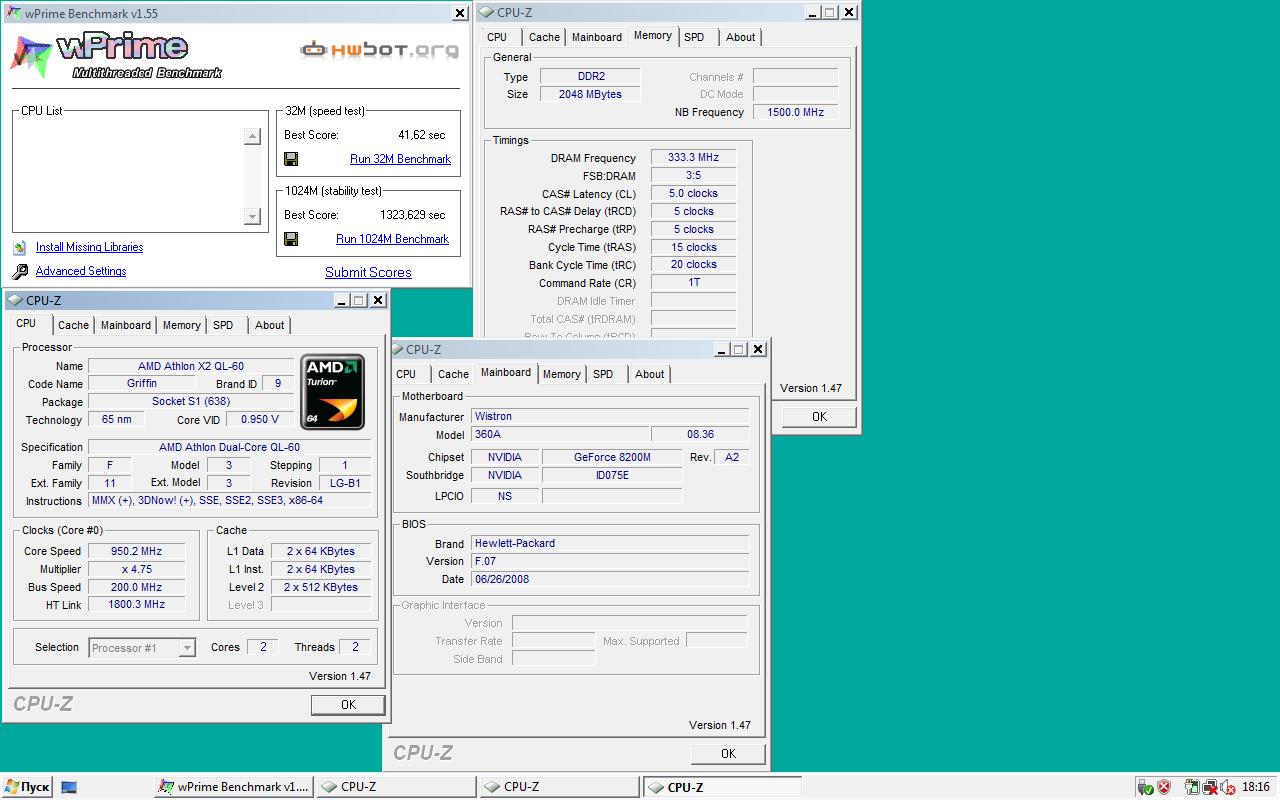Open the Processor #1 selection dropdown
Screen dimensions: 1280x800
(x=187, y=648)
